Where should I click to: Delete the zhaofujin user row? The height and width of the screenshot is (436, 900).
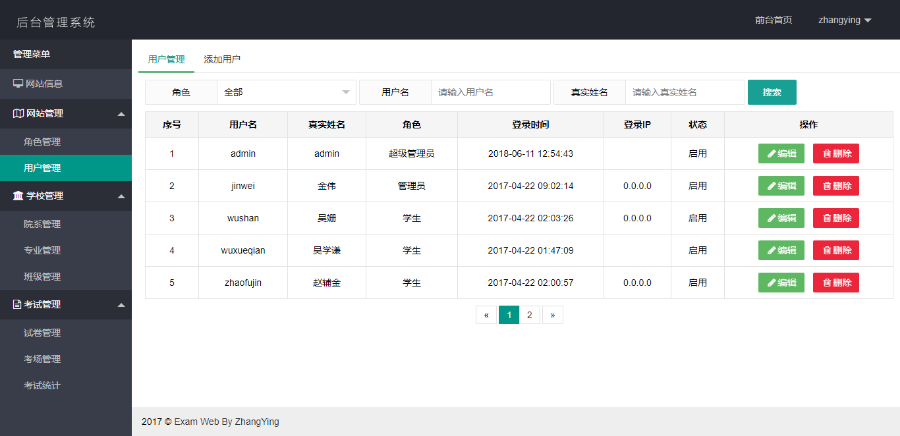click(836, 283)
